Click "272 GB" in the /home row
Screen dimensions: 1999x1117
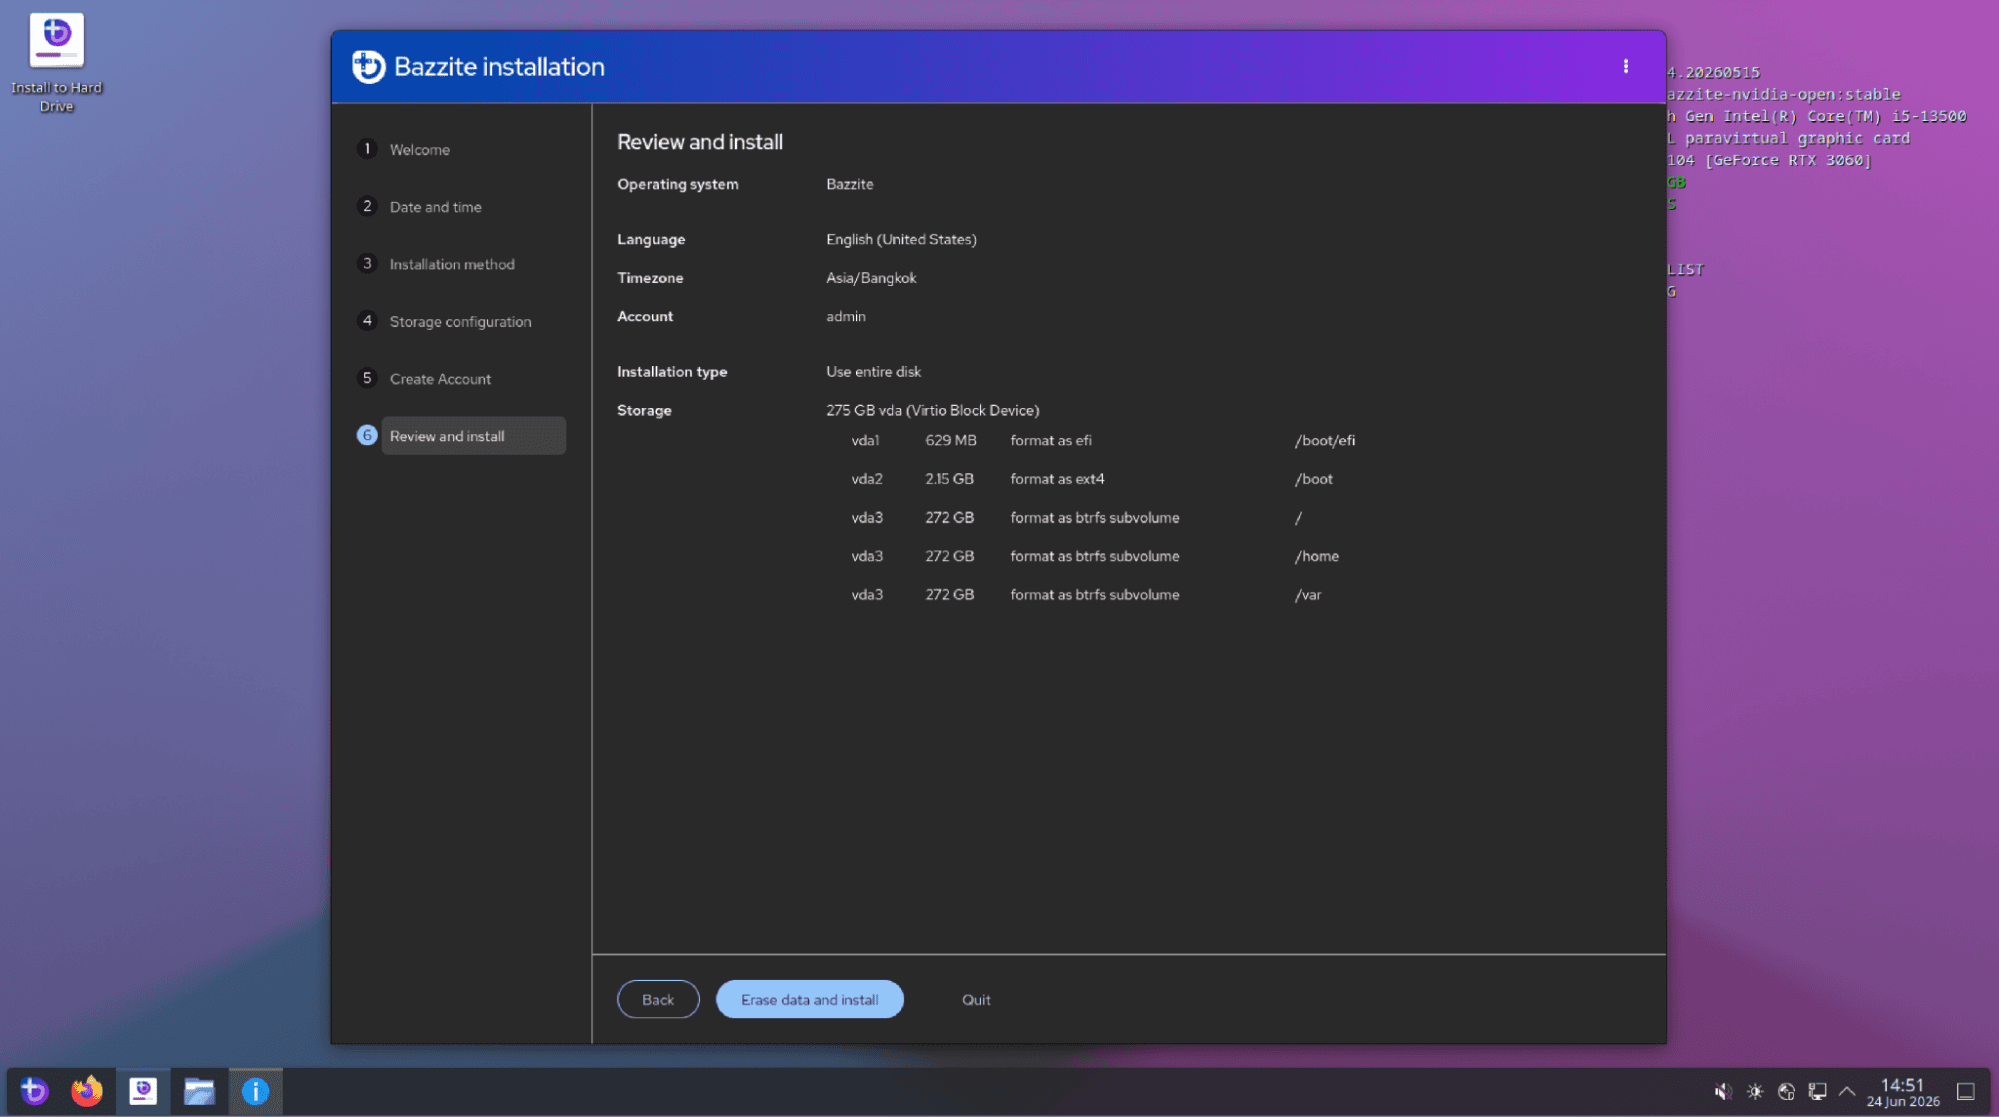point(949,556)
